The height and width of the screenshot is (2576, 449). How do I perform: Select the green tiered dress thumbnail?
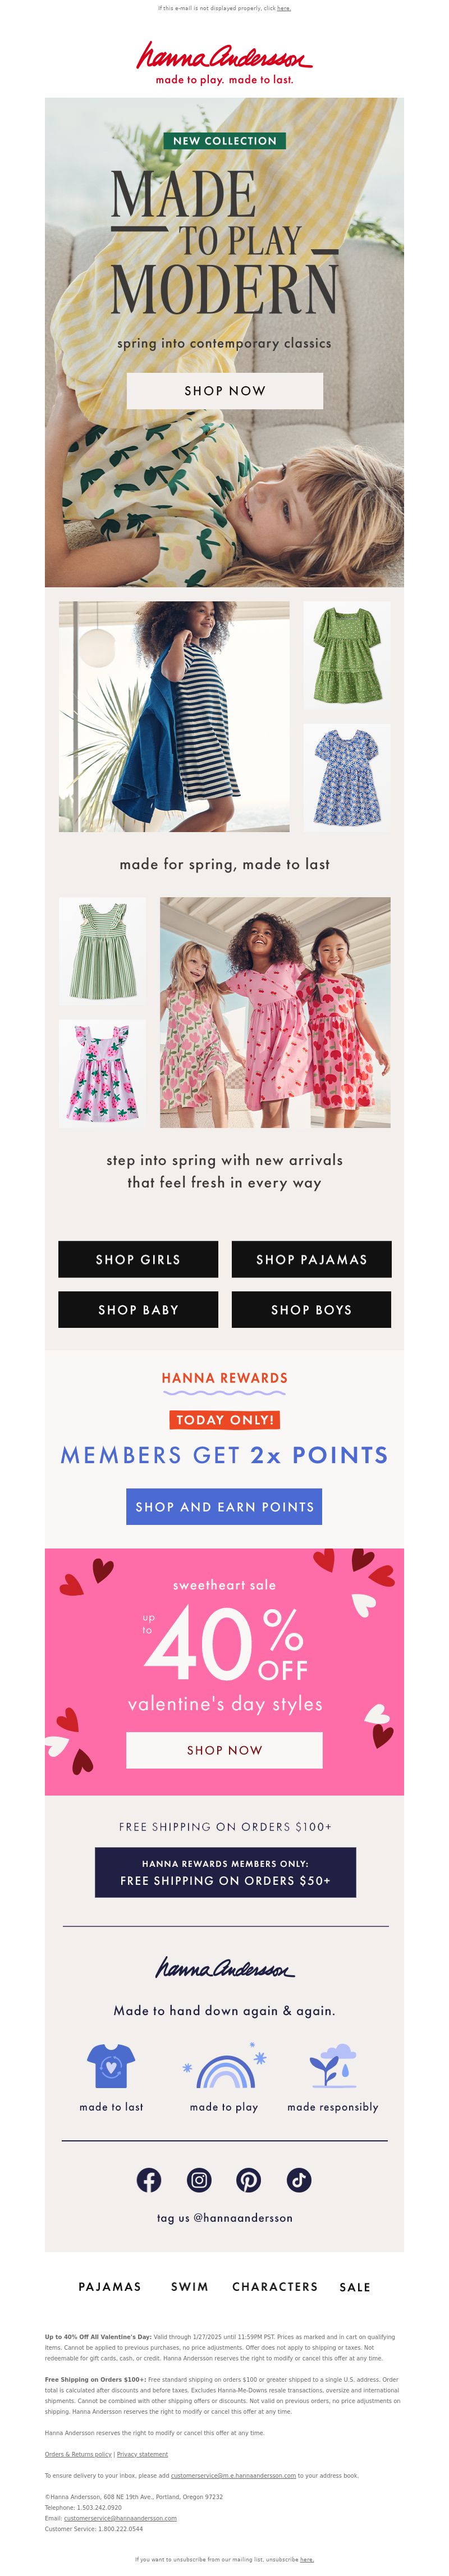[347, 655]
